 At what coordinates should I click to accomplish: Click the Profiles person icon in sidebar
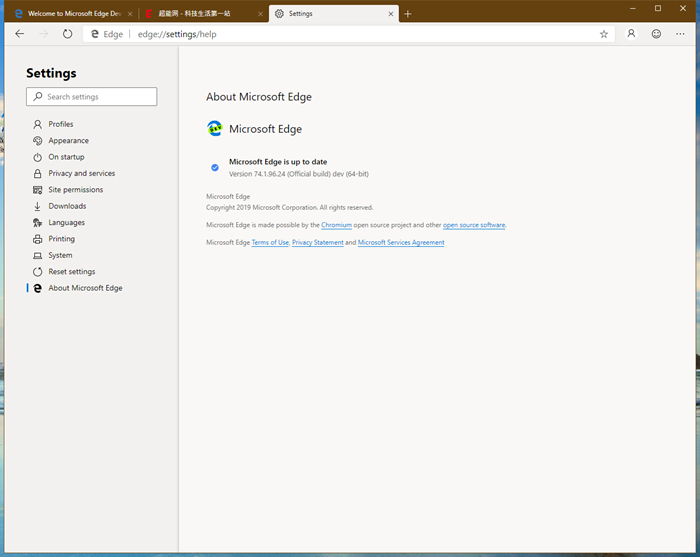pyautogui.click(x=38, y=124)
